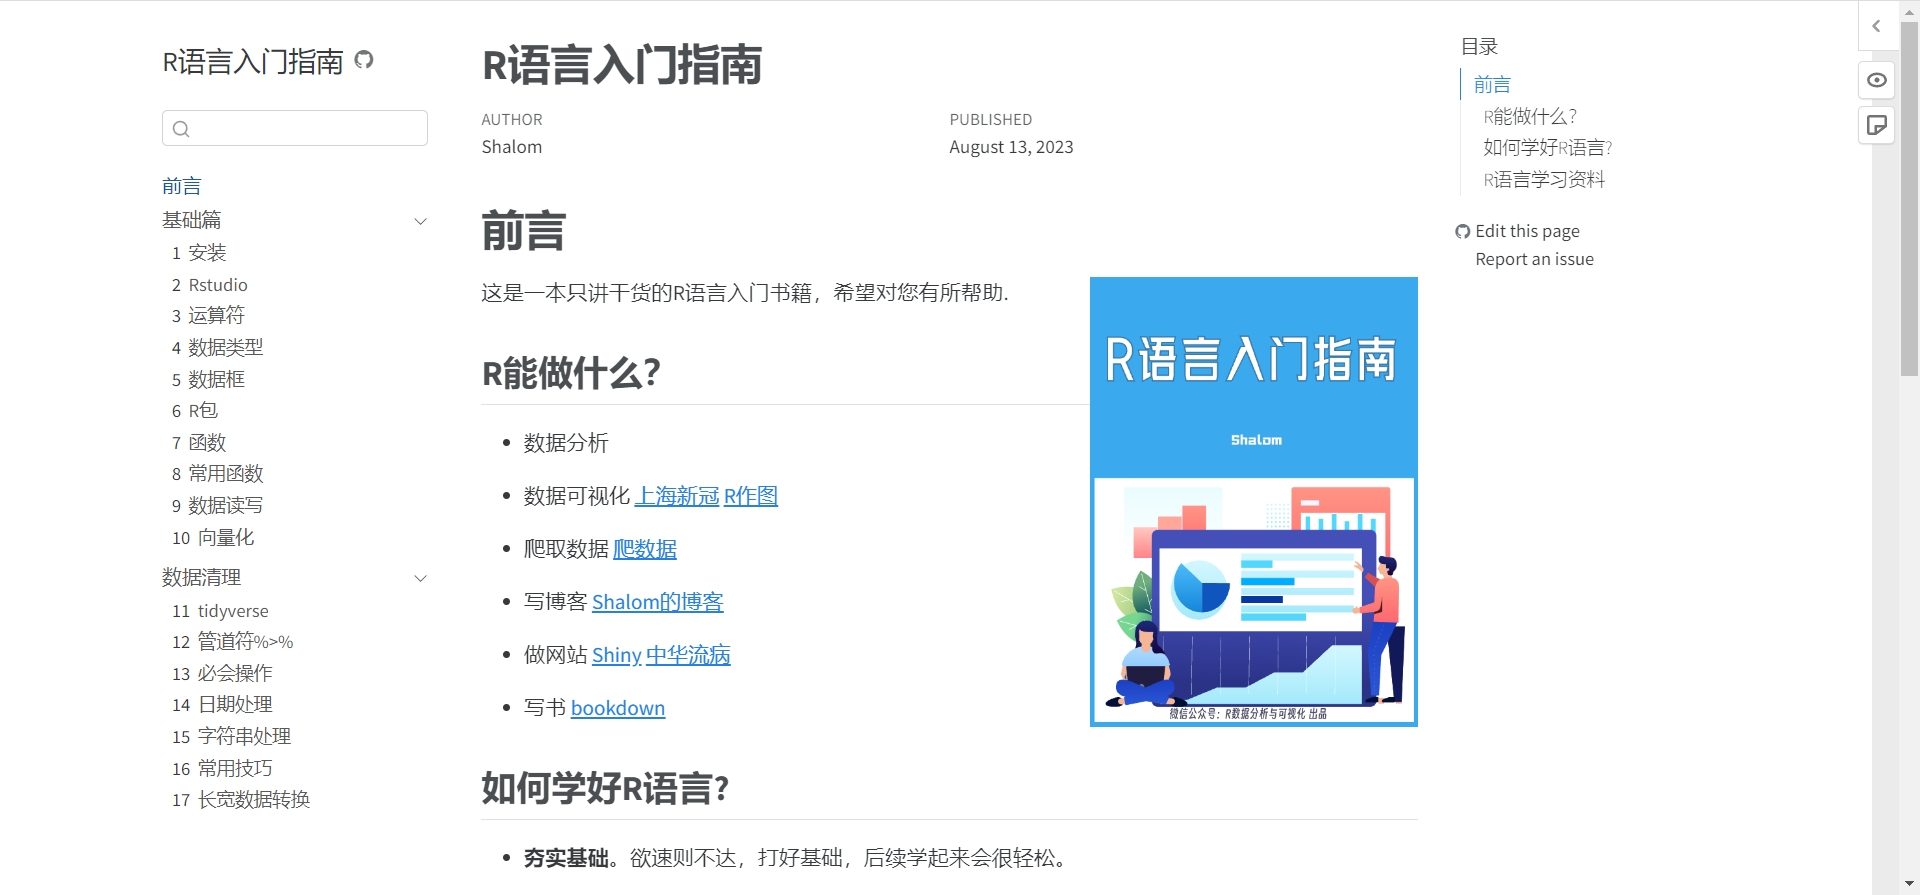Click the search magnifier icon
The image size is (1920, 895).
(181, 129)
